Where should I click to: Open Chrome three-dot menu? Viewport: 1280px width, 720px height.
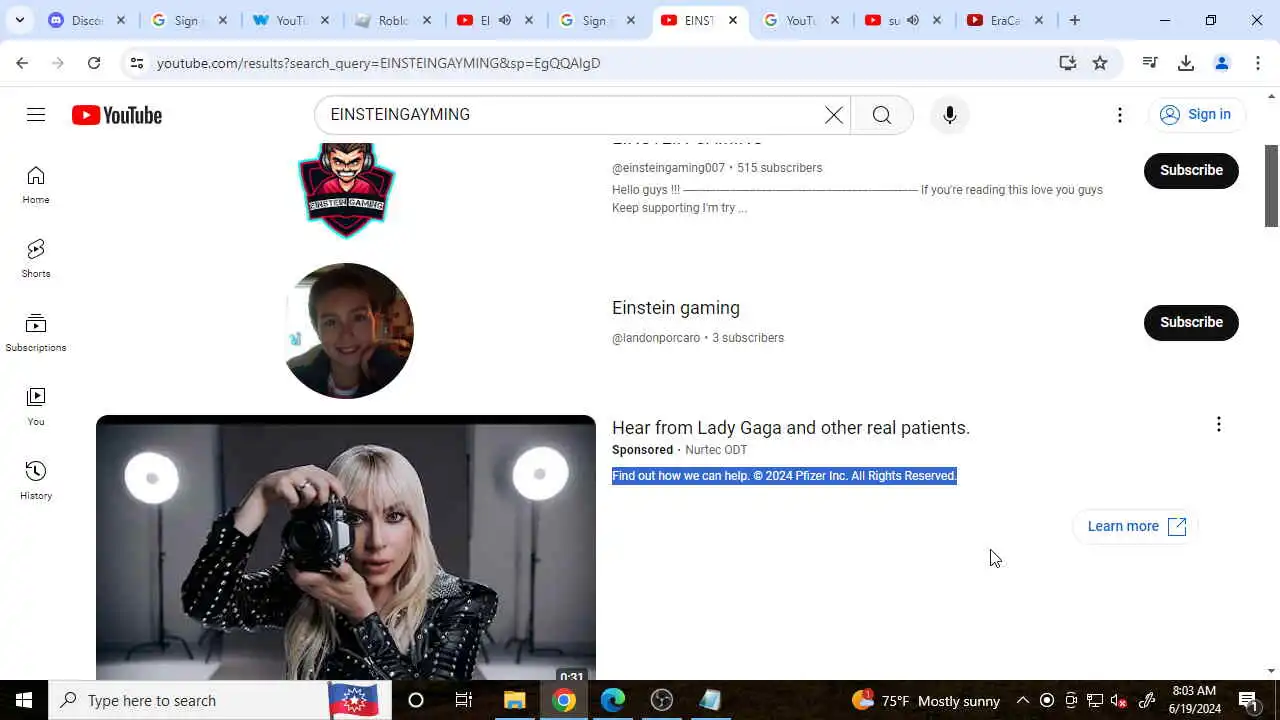[x=1258, y=63]
